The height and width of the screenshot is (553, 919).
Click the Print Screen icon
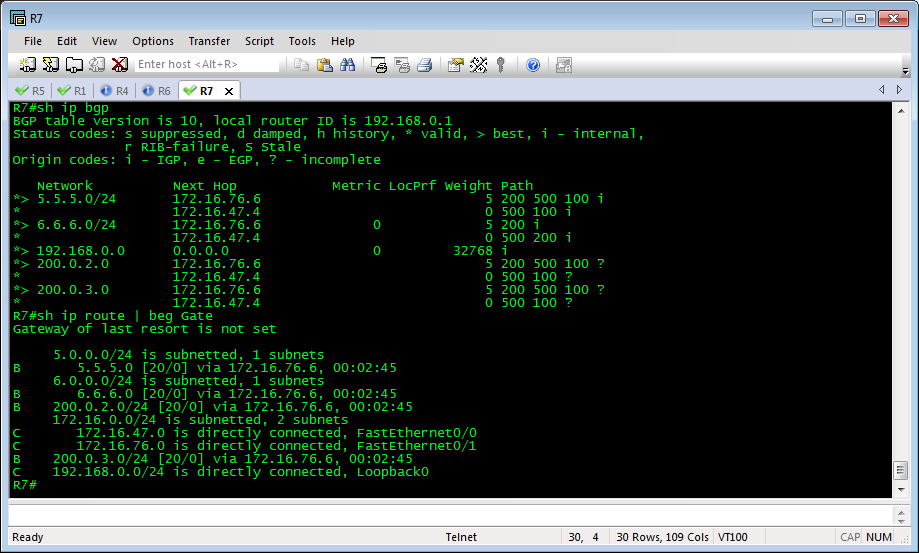pyautogui.click(x=379, y=65)
